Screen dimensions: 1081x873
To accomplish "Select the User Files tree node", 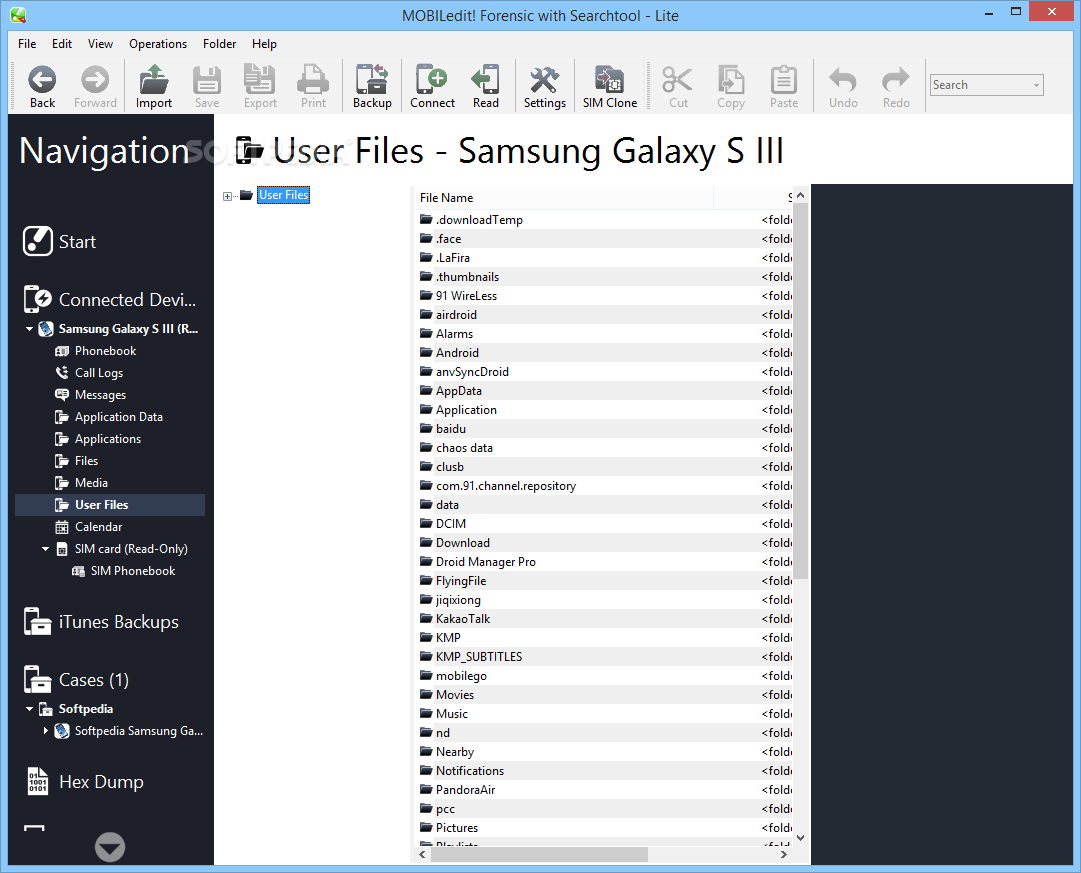I will [283, 195].
